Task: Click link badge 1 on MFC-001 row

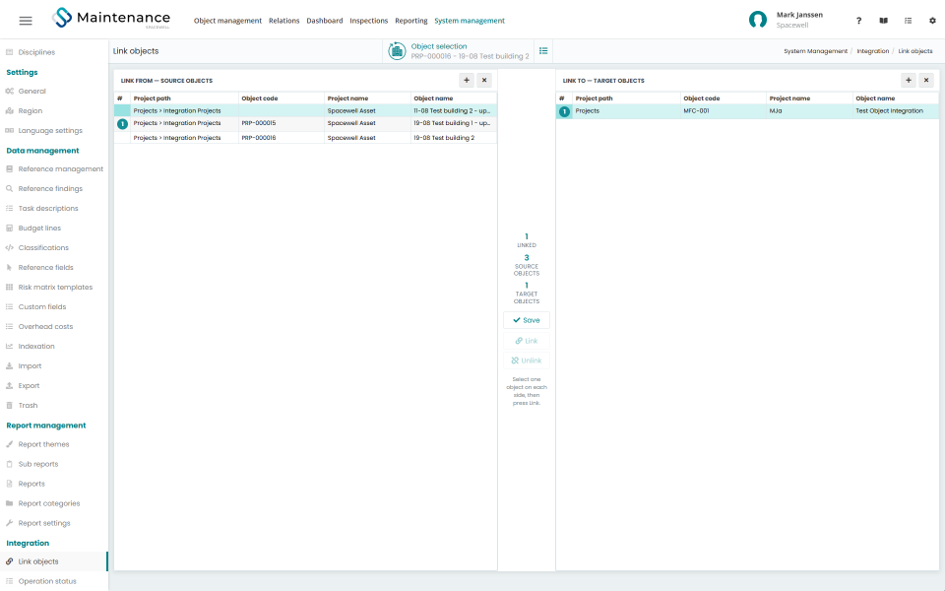Action: click(x=564, y=111)
